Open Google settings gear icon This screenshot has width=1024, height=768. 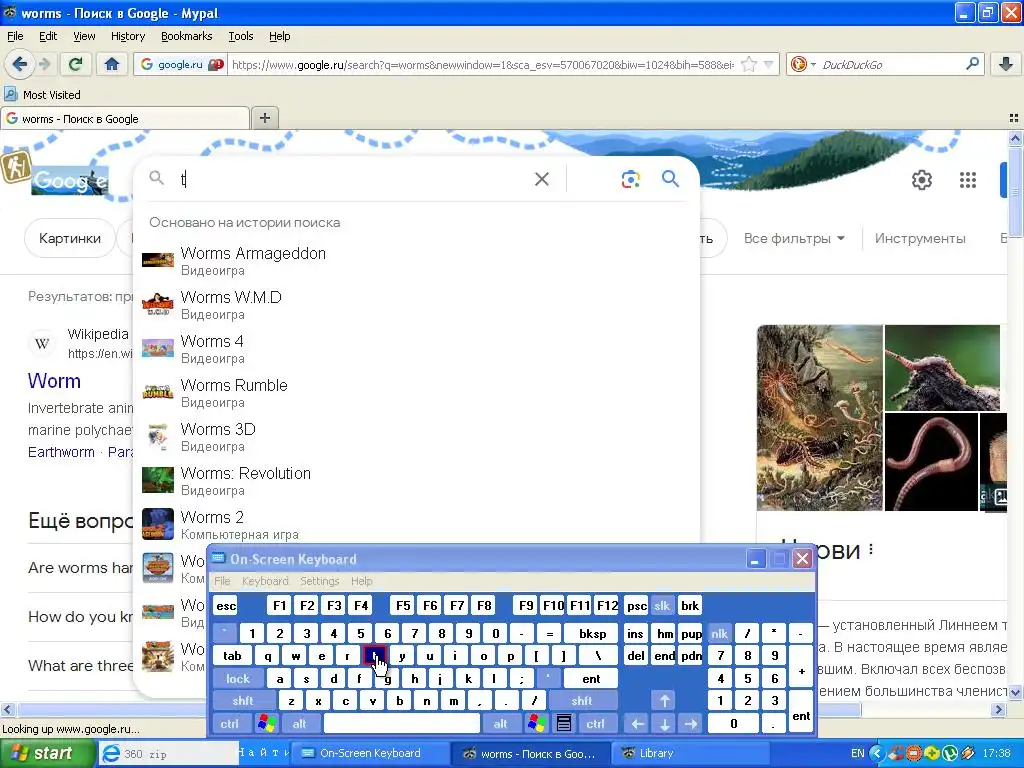921,180
